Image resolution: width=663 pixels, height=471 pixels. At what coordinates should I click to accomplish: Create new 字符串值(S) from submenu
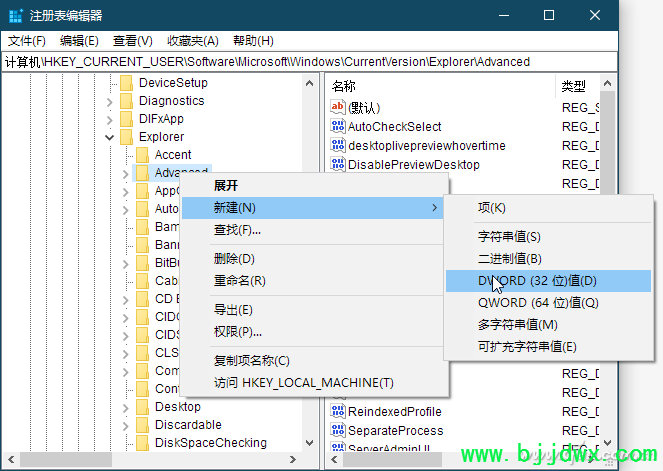pos(548,236)
